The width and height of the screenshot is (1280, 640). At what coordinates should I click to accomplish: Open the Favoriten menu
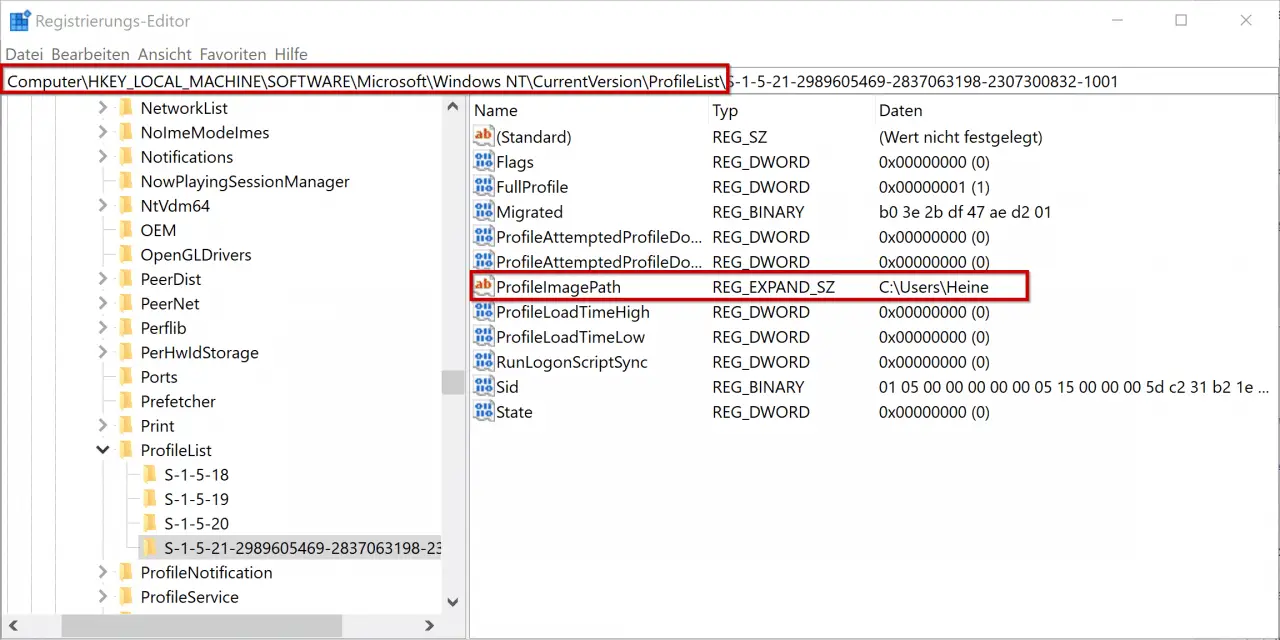pos(233,54)
